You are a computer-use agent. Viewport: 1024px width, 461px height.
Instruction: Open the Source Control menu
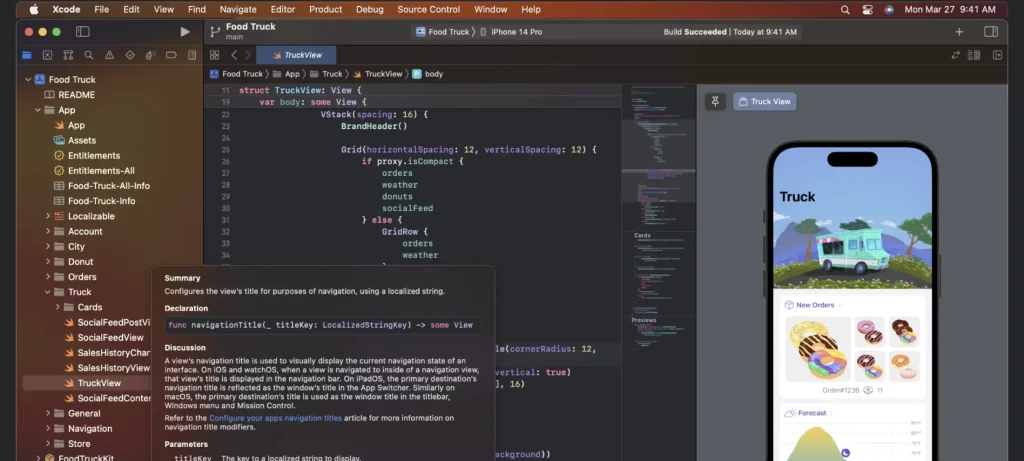pyautogui.click(x=428, y=9)
